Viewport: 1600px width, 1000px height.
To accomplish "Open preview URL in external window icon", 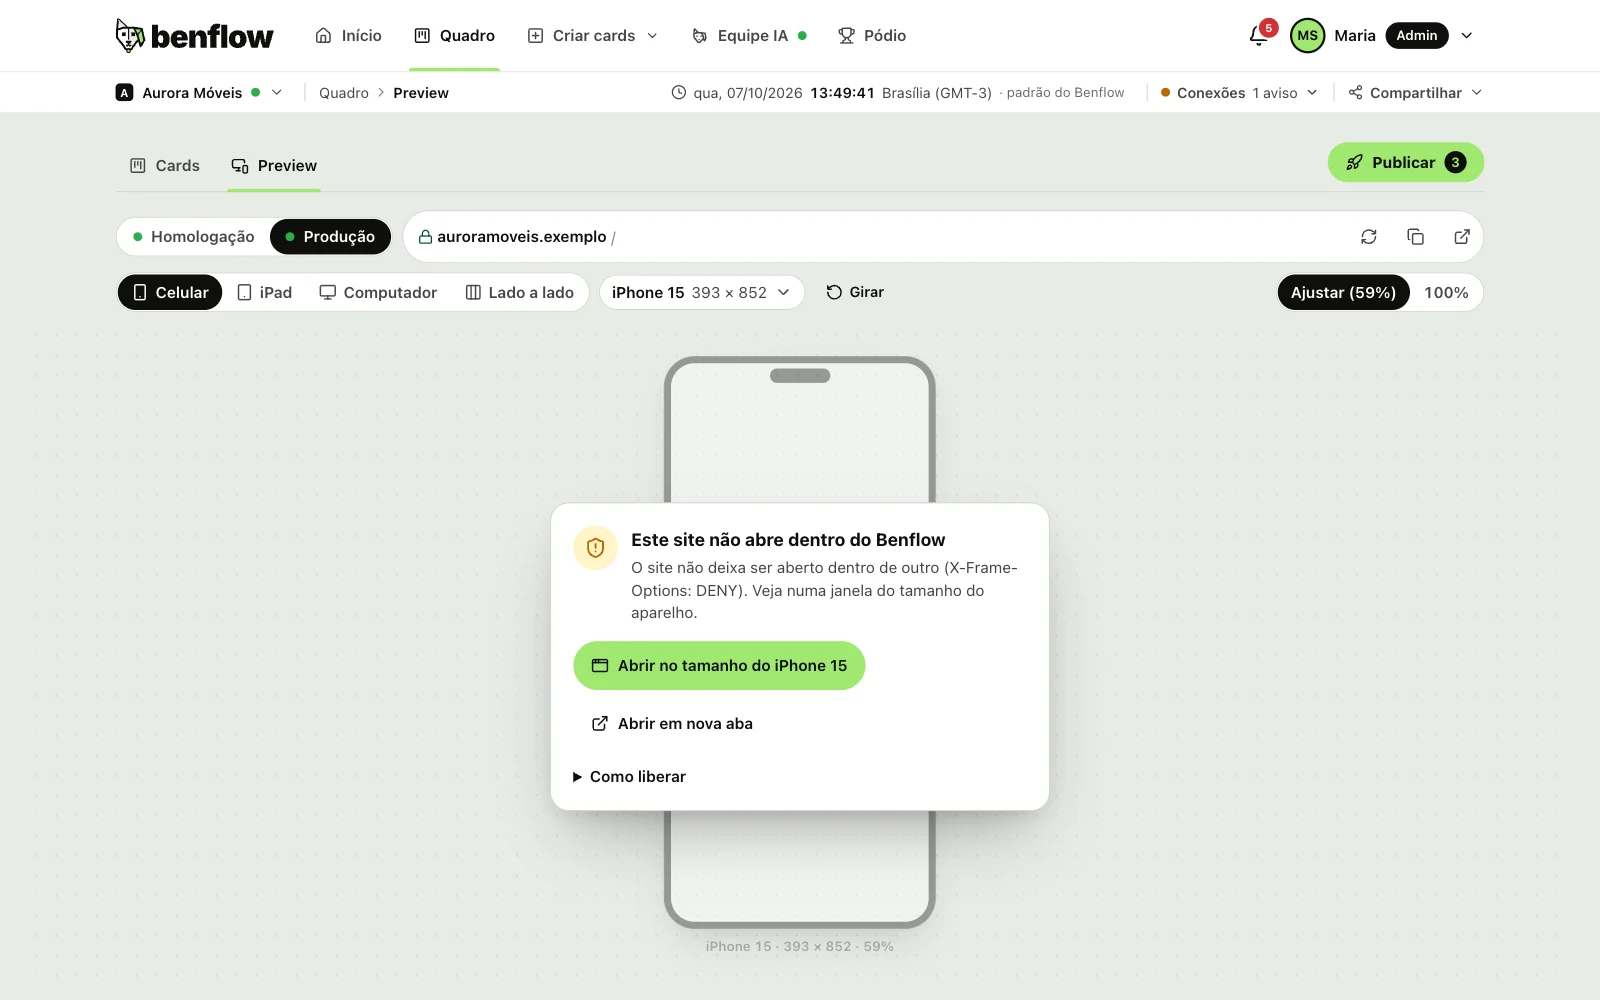I will pyautogui.click(x=1462, y=237).
